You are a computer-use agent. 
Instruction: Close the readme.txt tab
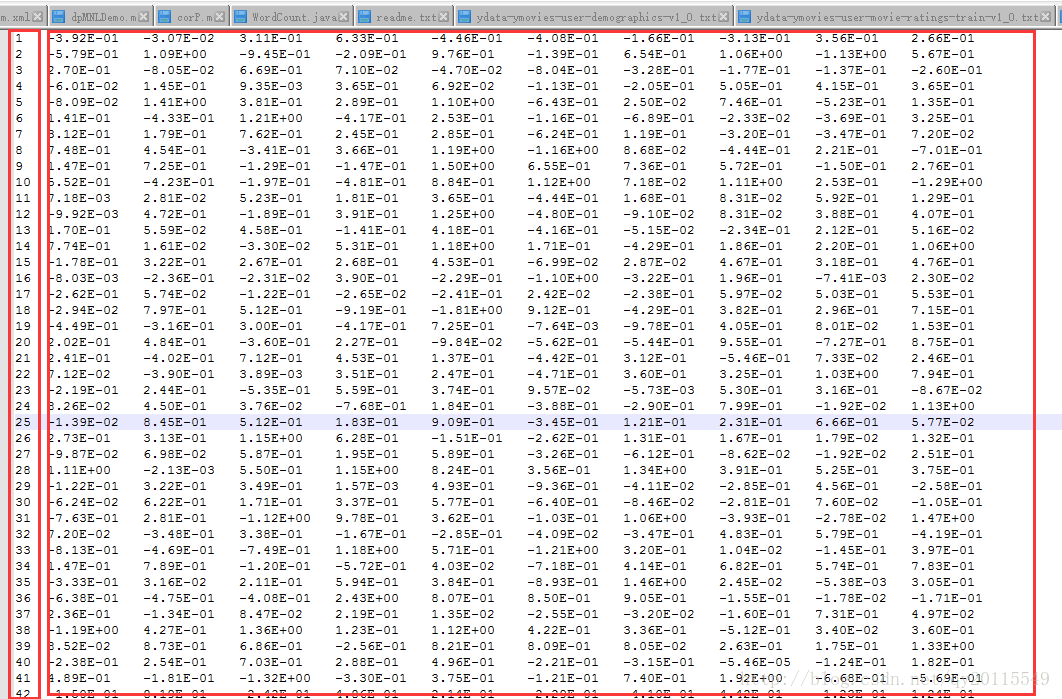click(x=444, y=17)
